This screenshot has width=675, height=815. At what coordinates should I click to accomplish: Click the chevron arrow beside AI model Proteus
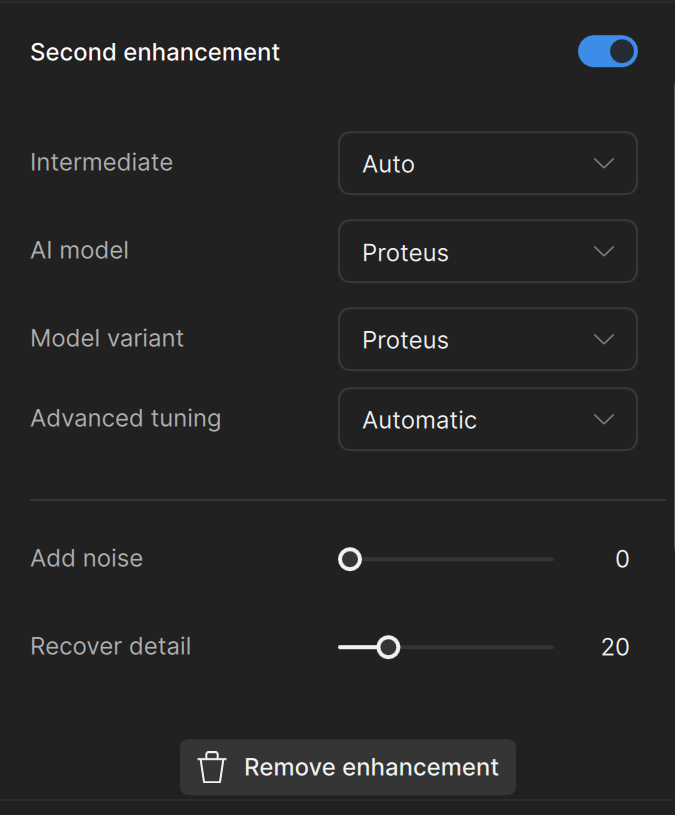tap(603, 251)
